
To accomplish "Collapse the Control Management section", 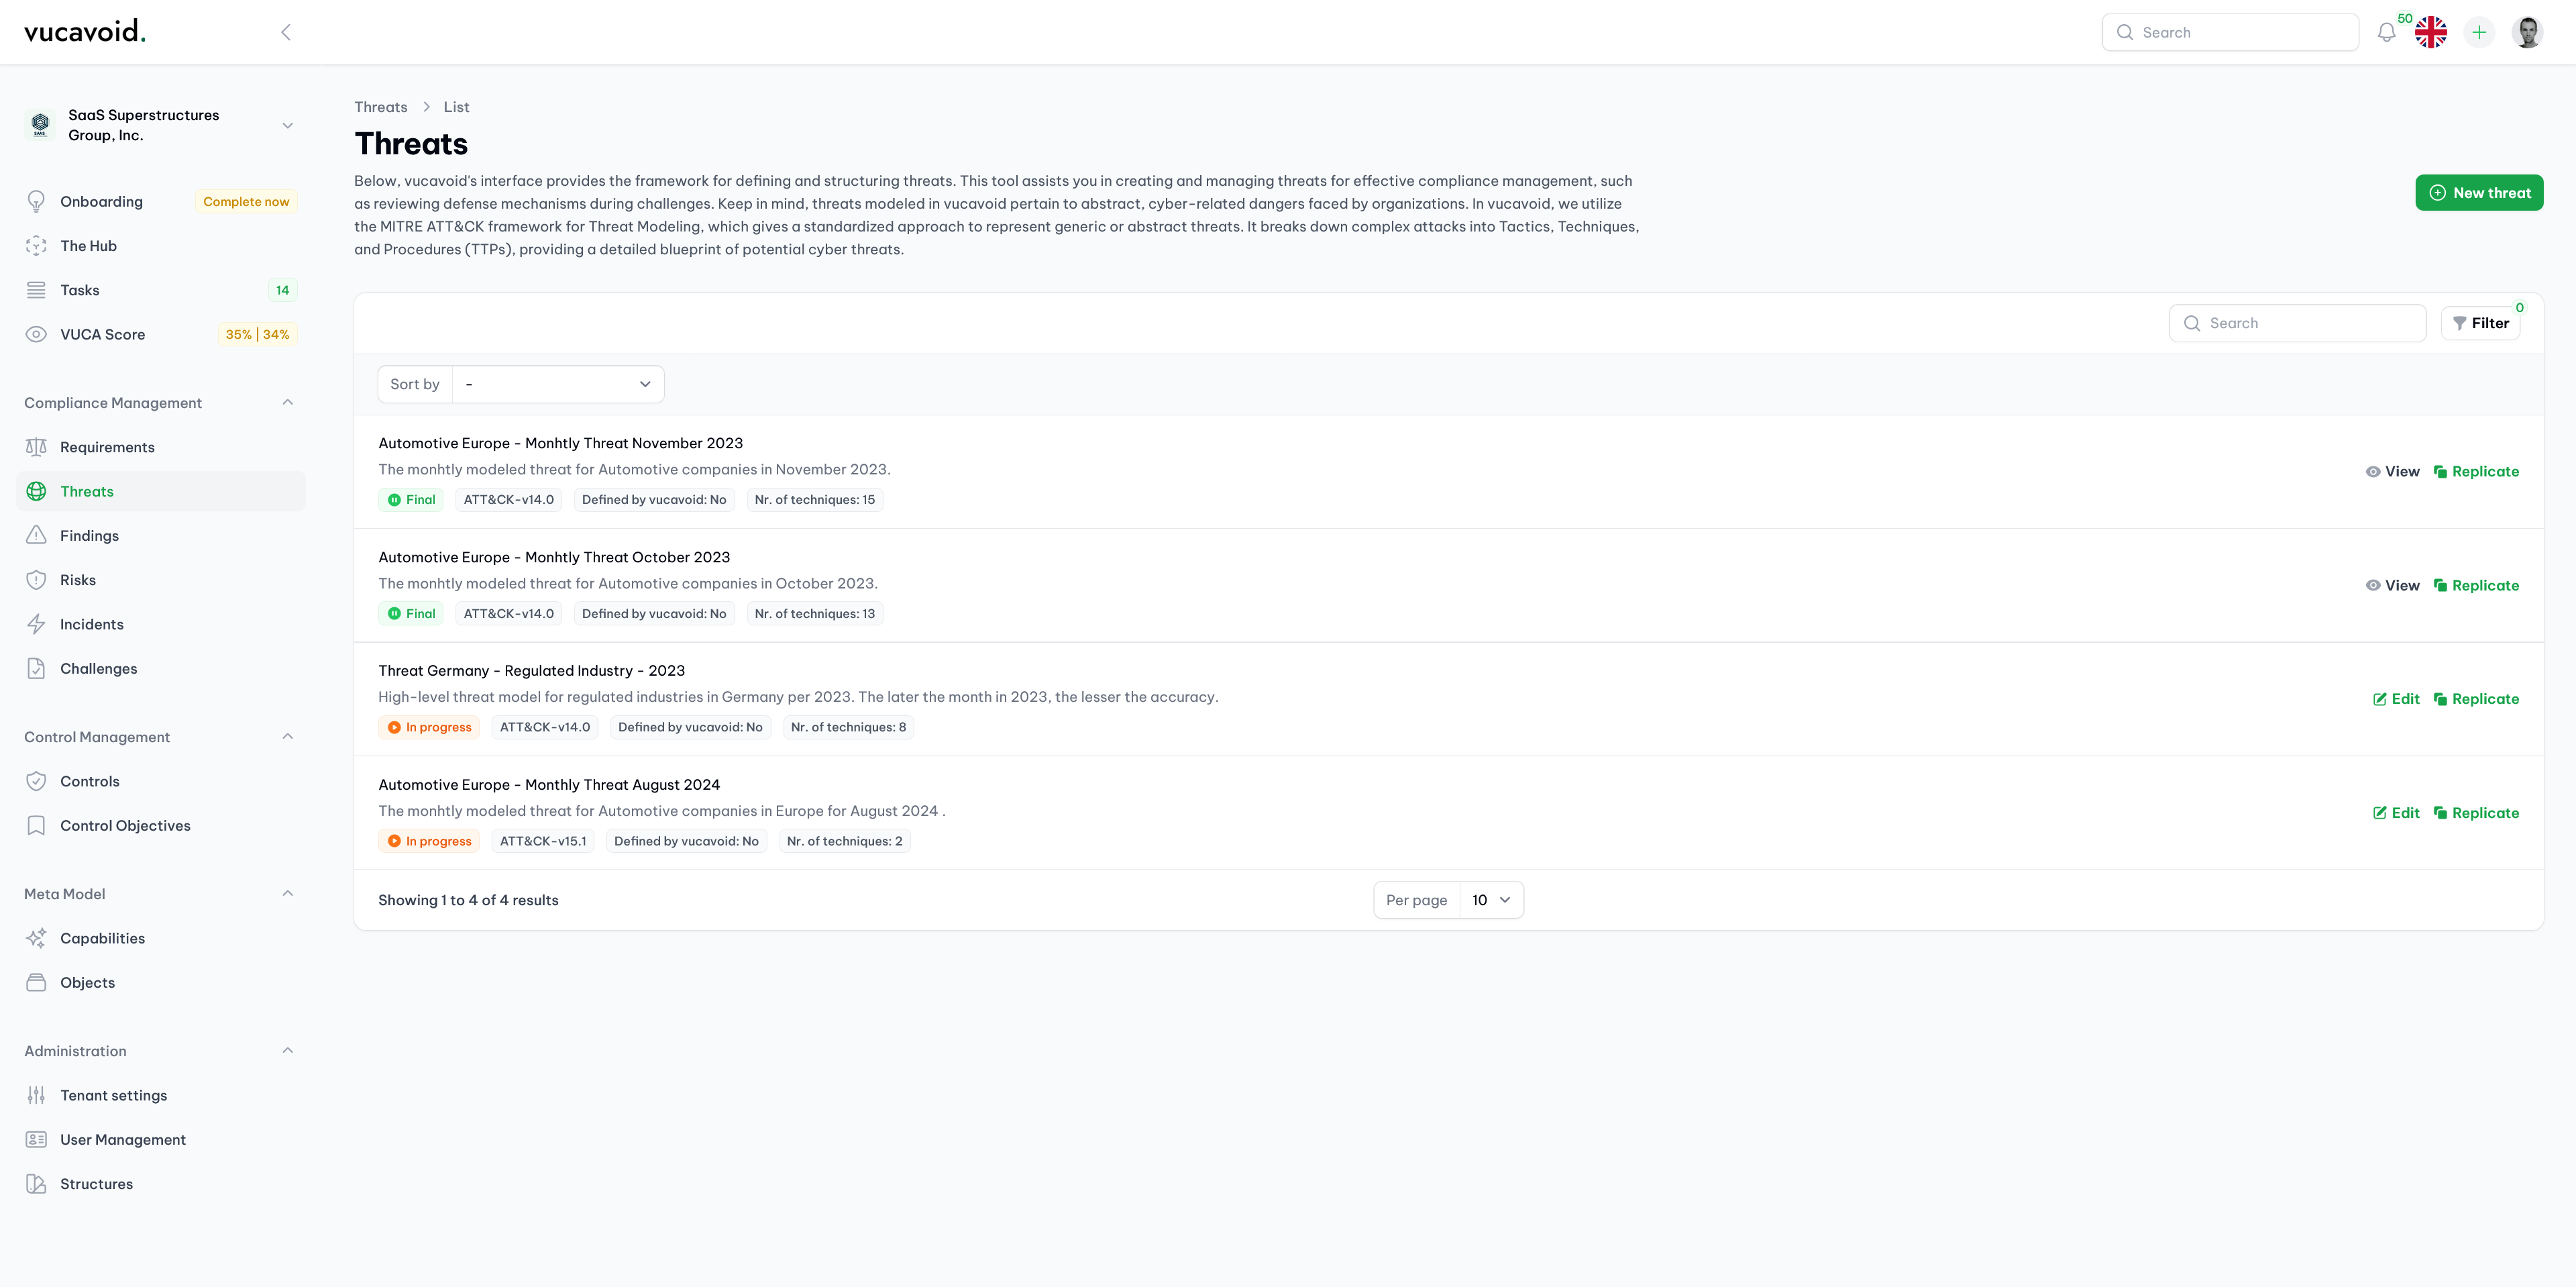I will 288,736.
